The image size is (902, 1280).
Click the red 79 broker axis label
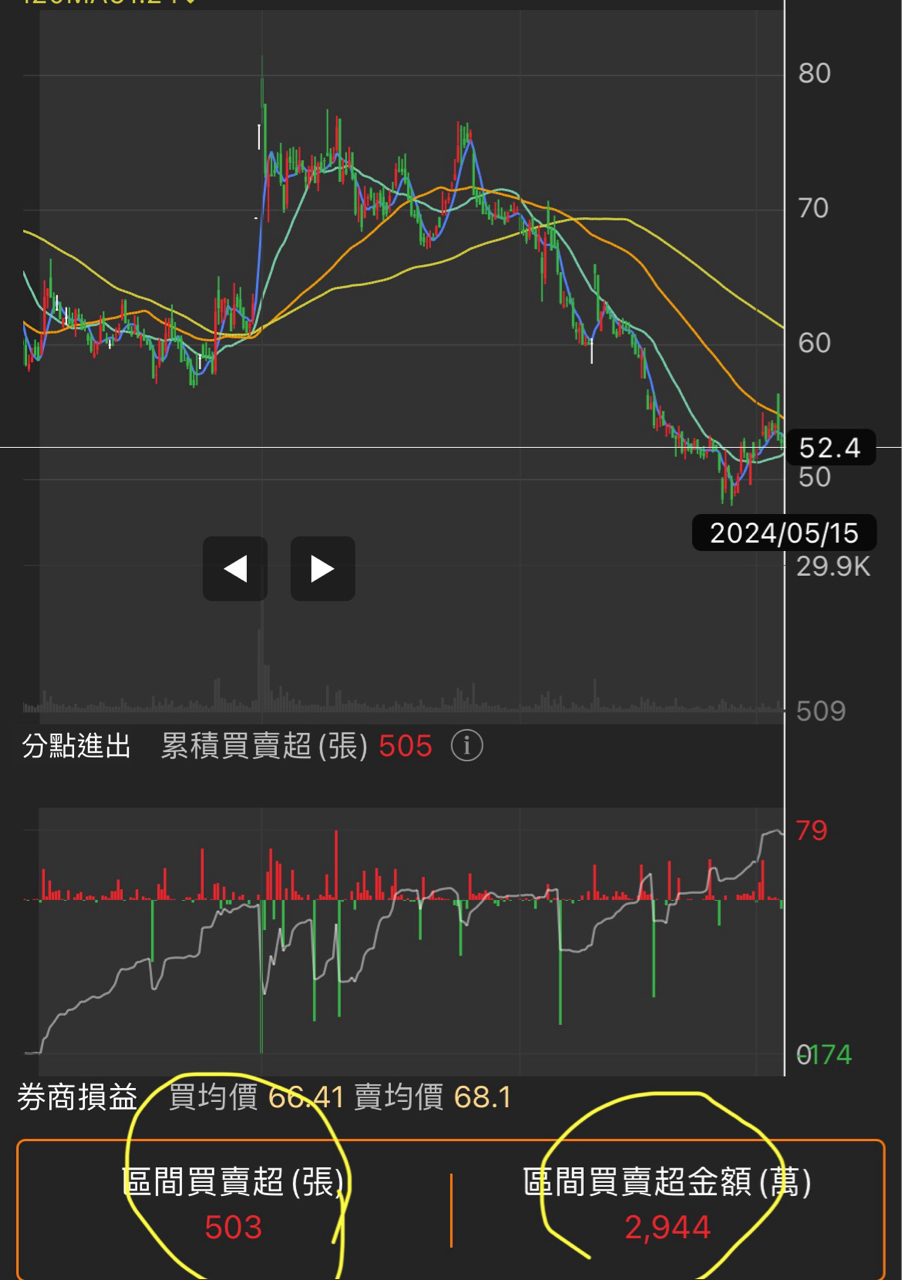tap(811, 831)
